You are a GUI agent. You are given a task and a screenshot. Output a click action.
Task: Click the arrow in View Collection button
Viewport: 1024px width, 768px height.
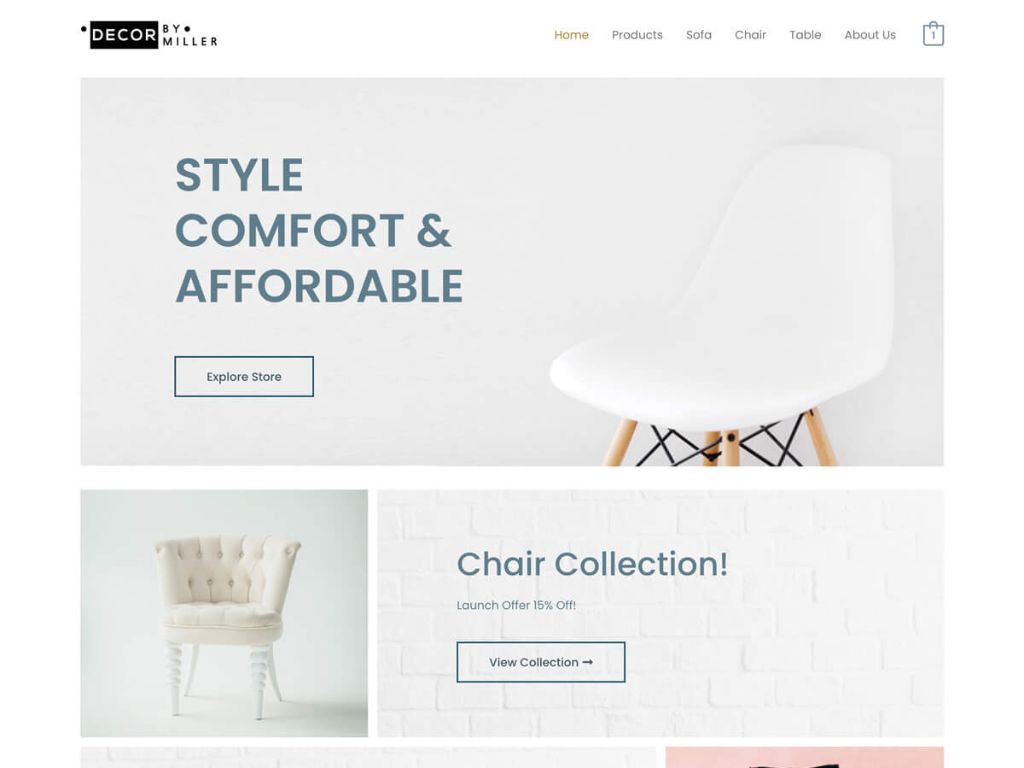588,662
